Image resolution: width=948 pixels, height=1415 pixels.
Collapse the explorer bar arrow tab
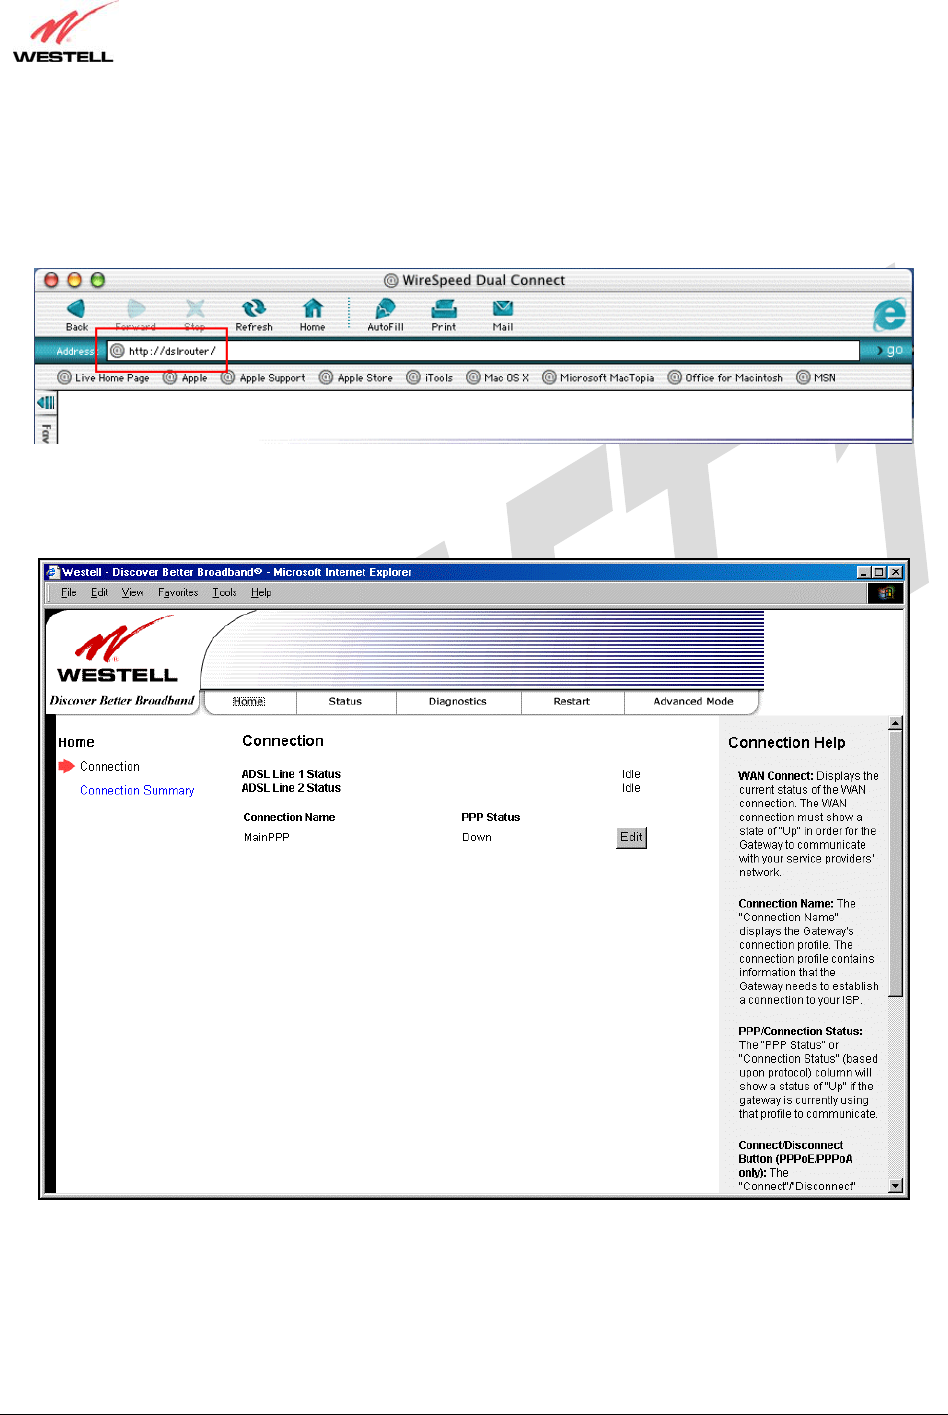coord(46,402)
